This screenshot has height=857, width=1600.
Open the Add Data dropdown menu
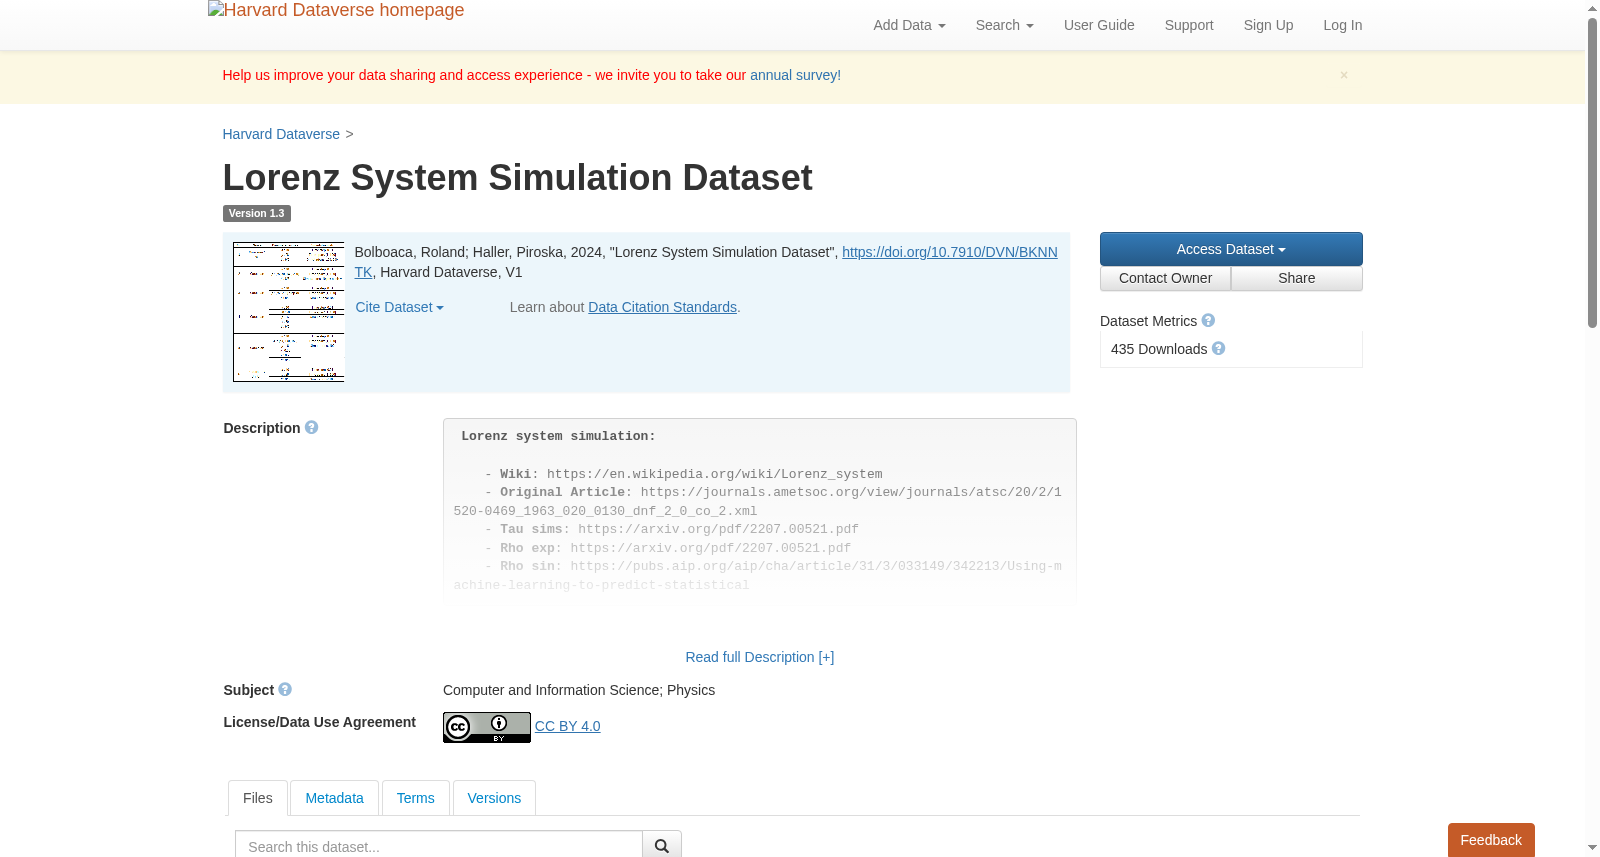pyautogui.click(x=909, y=25)
